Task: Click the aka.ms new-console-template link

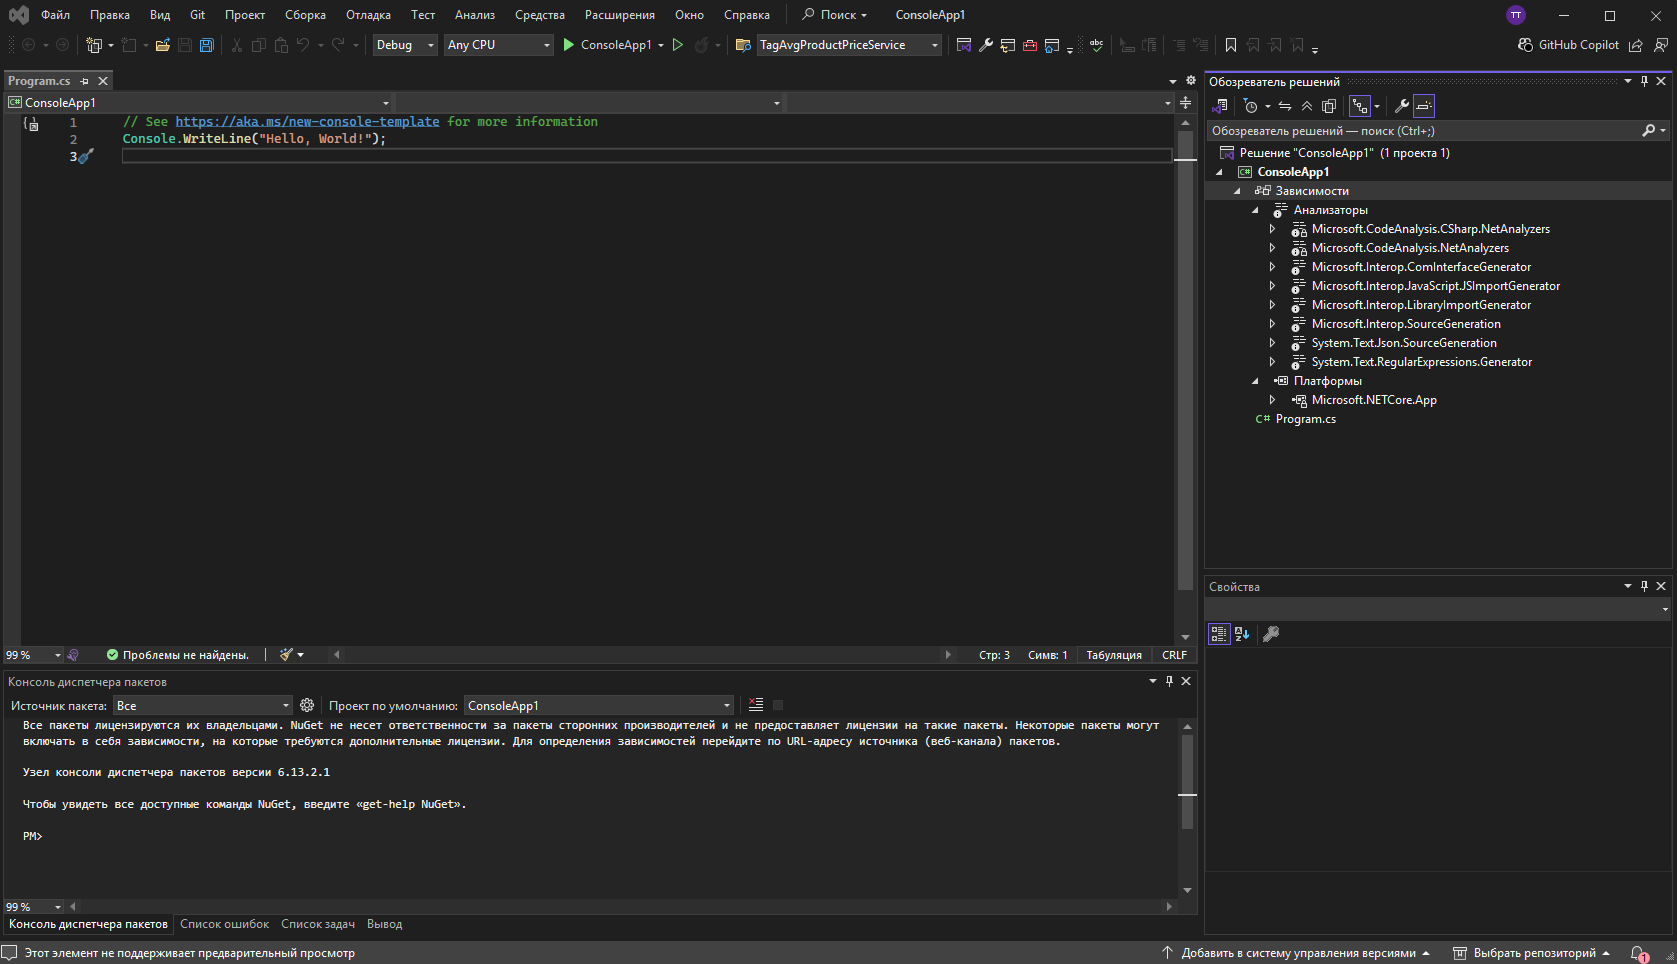Action: click(307, 122)
